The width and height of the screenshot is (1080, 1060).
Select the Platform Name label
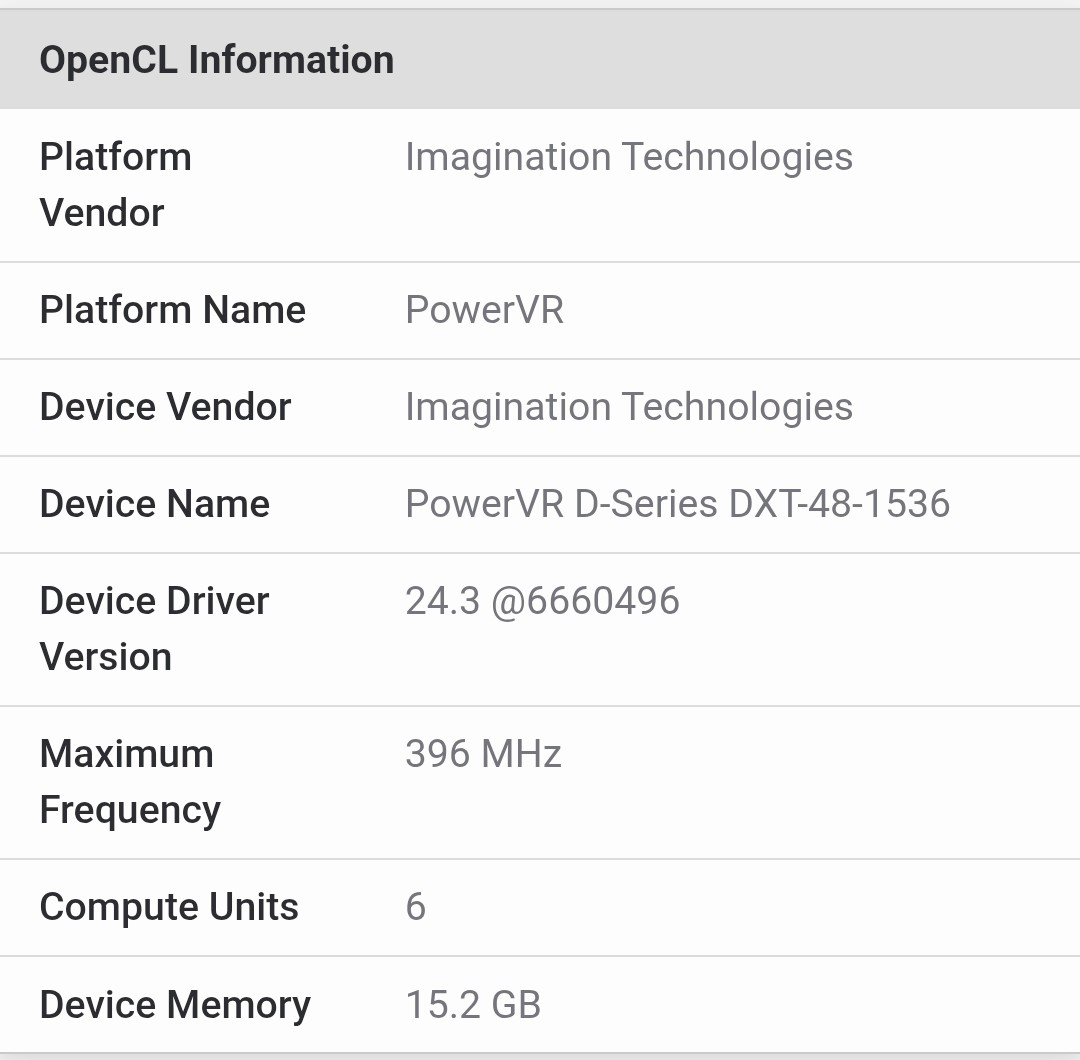point(172,310)
